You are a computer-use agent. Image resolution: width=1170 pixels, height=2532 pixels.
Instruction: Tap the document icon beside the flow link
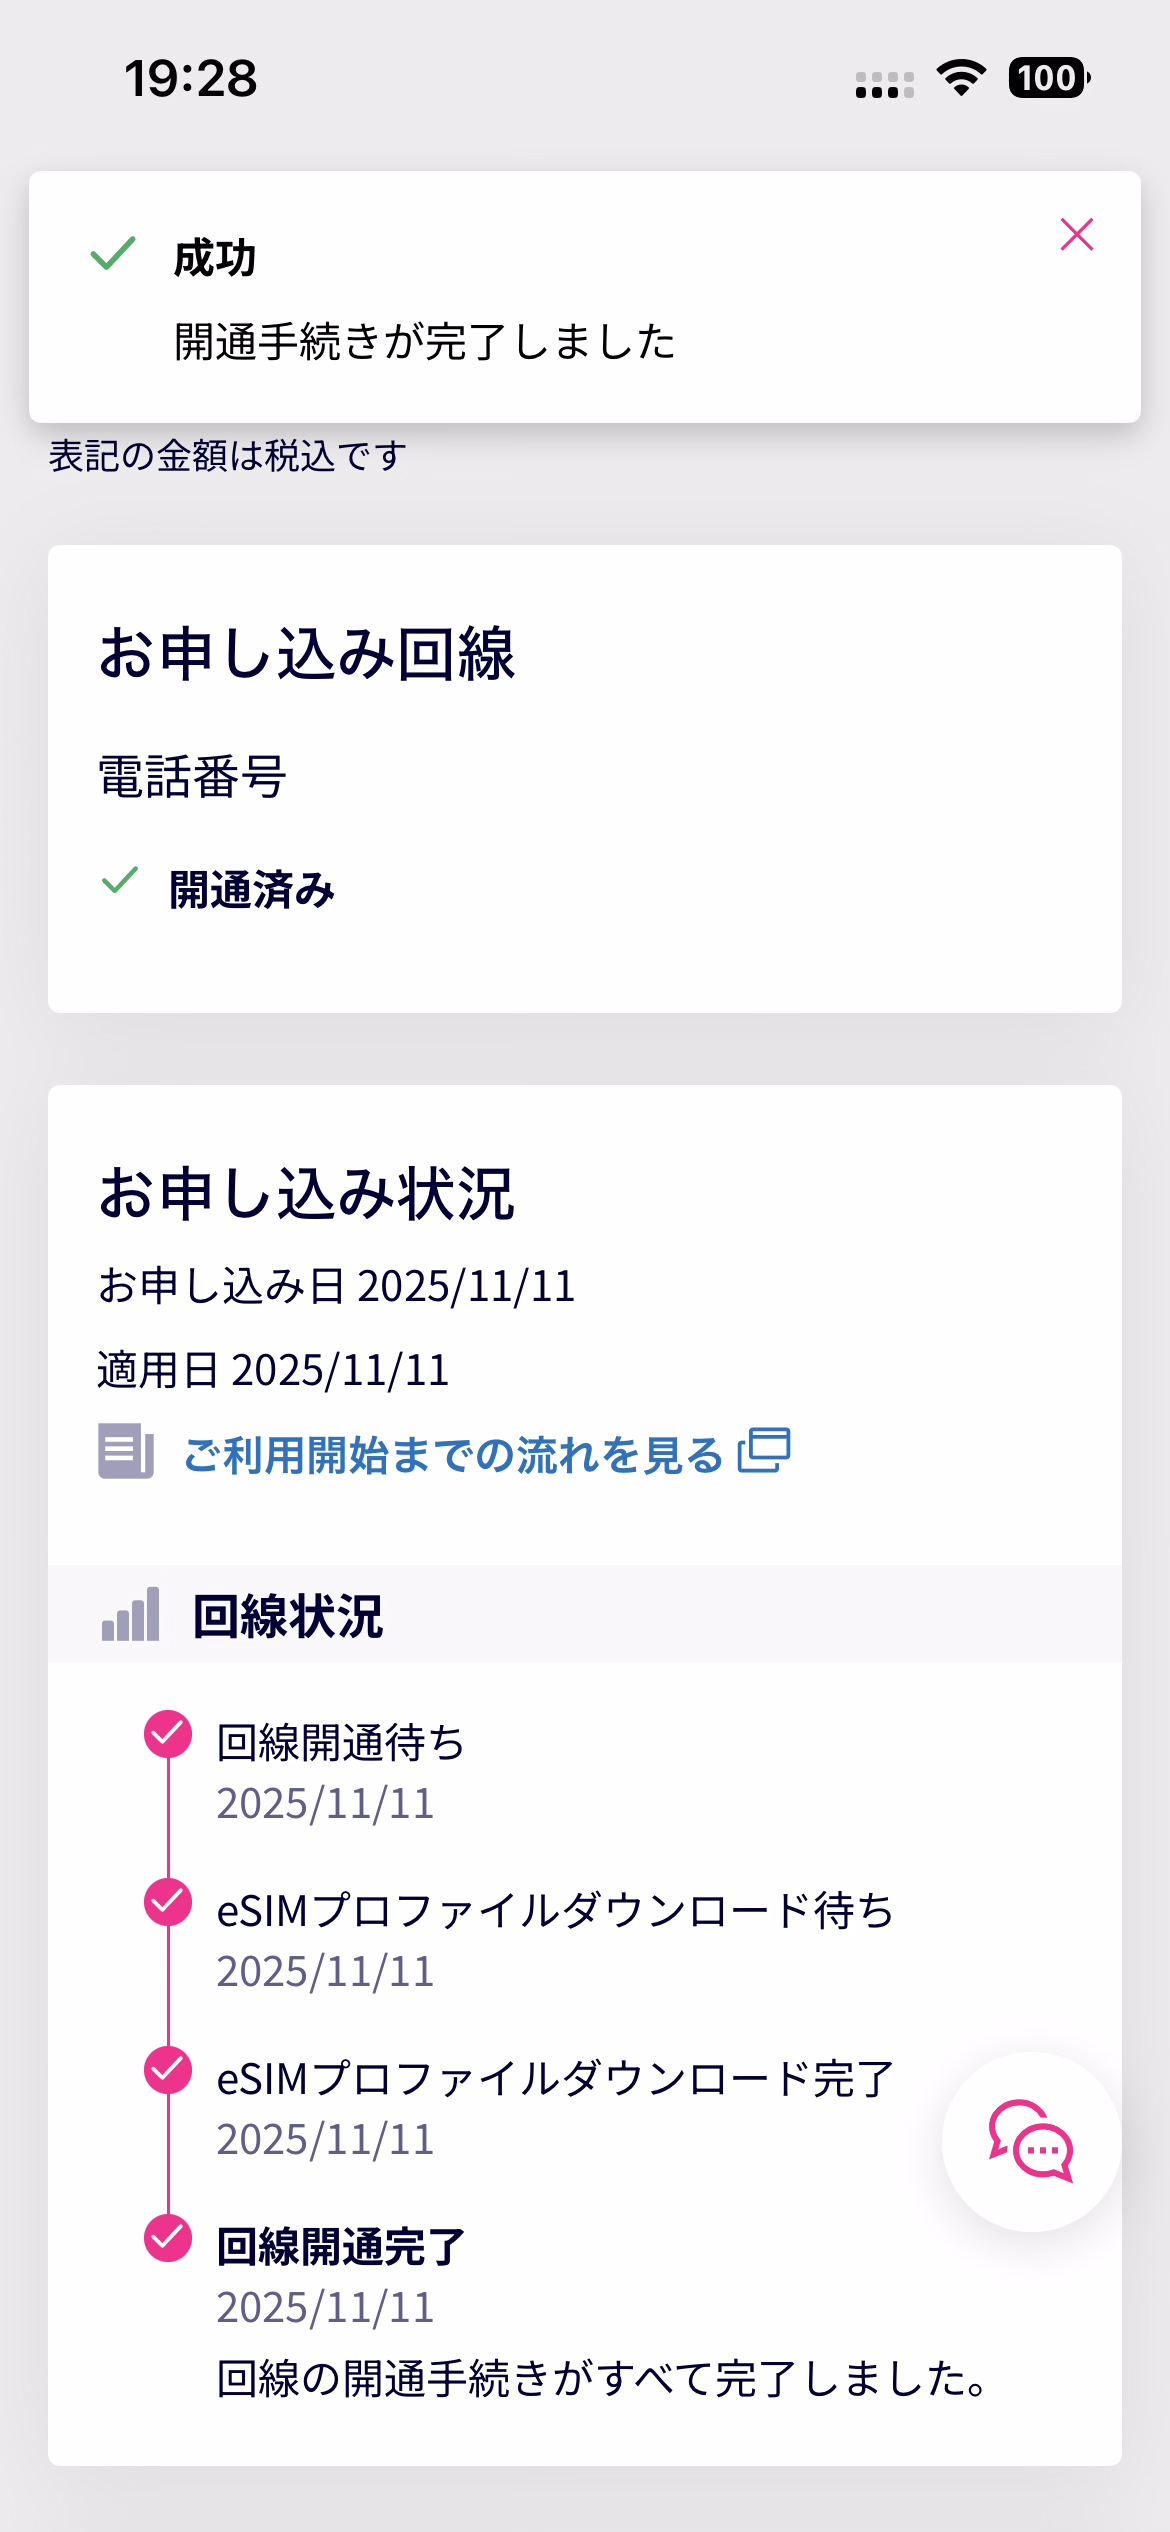(x=126, y=1451)
